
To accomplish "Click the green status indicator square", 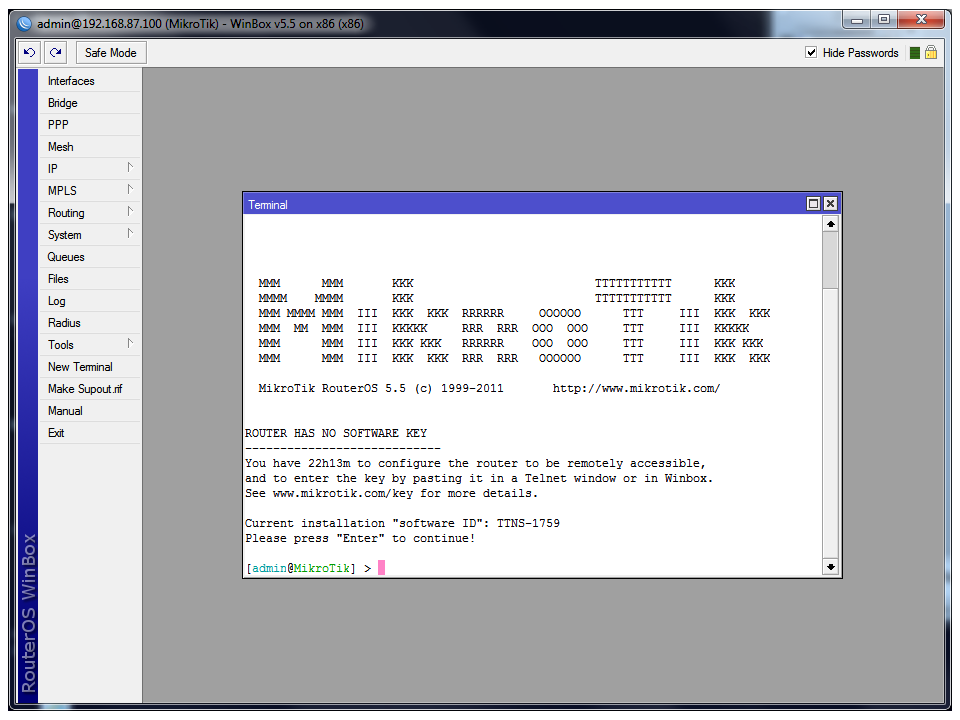I will tap(914, 52).
